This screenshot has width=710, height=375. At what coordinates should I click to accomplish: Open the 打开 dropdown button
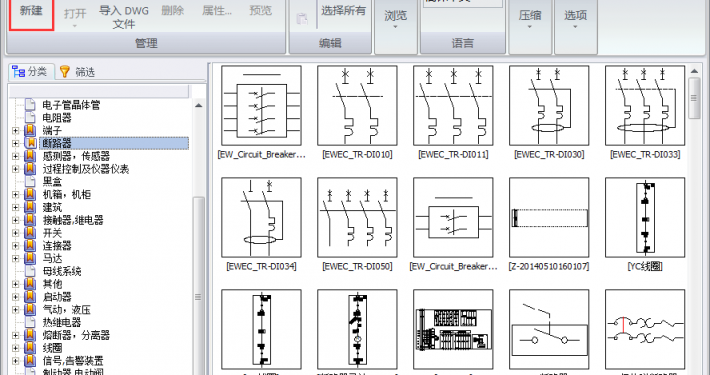coord(75,16)
